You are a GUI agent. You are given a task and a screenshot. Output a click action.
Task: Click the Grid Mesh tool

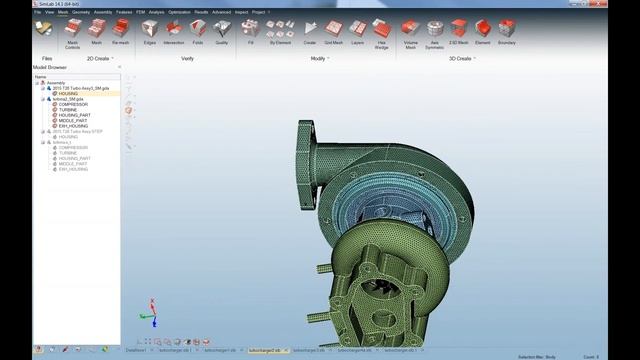(x=333, y=32)
